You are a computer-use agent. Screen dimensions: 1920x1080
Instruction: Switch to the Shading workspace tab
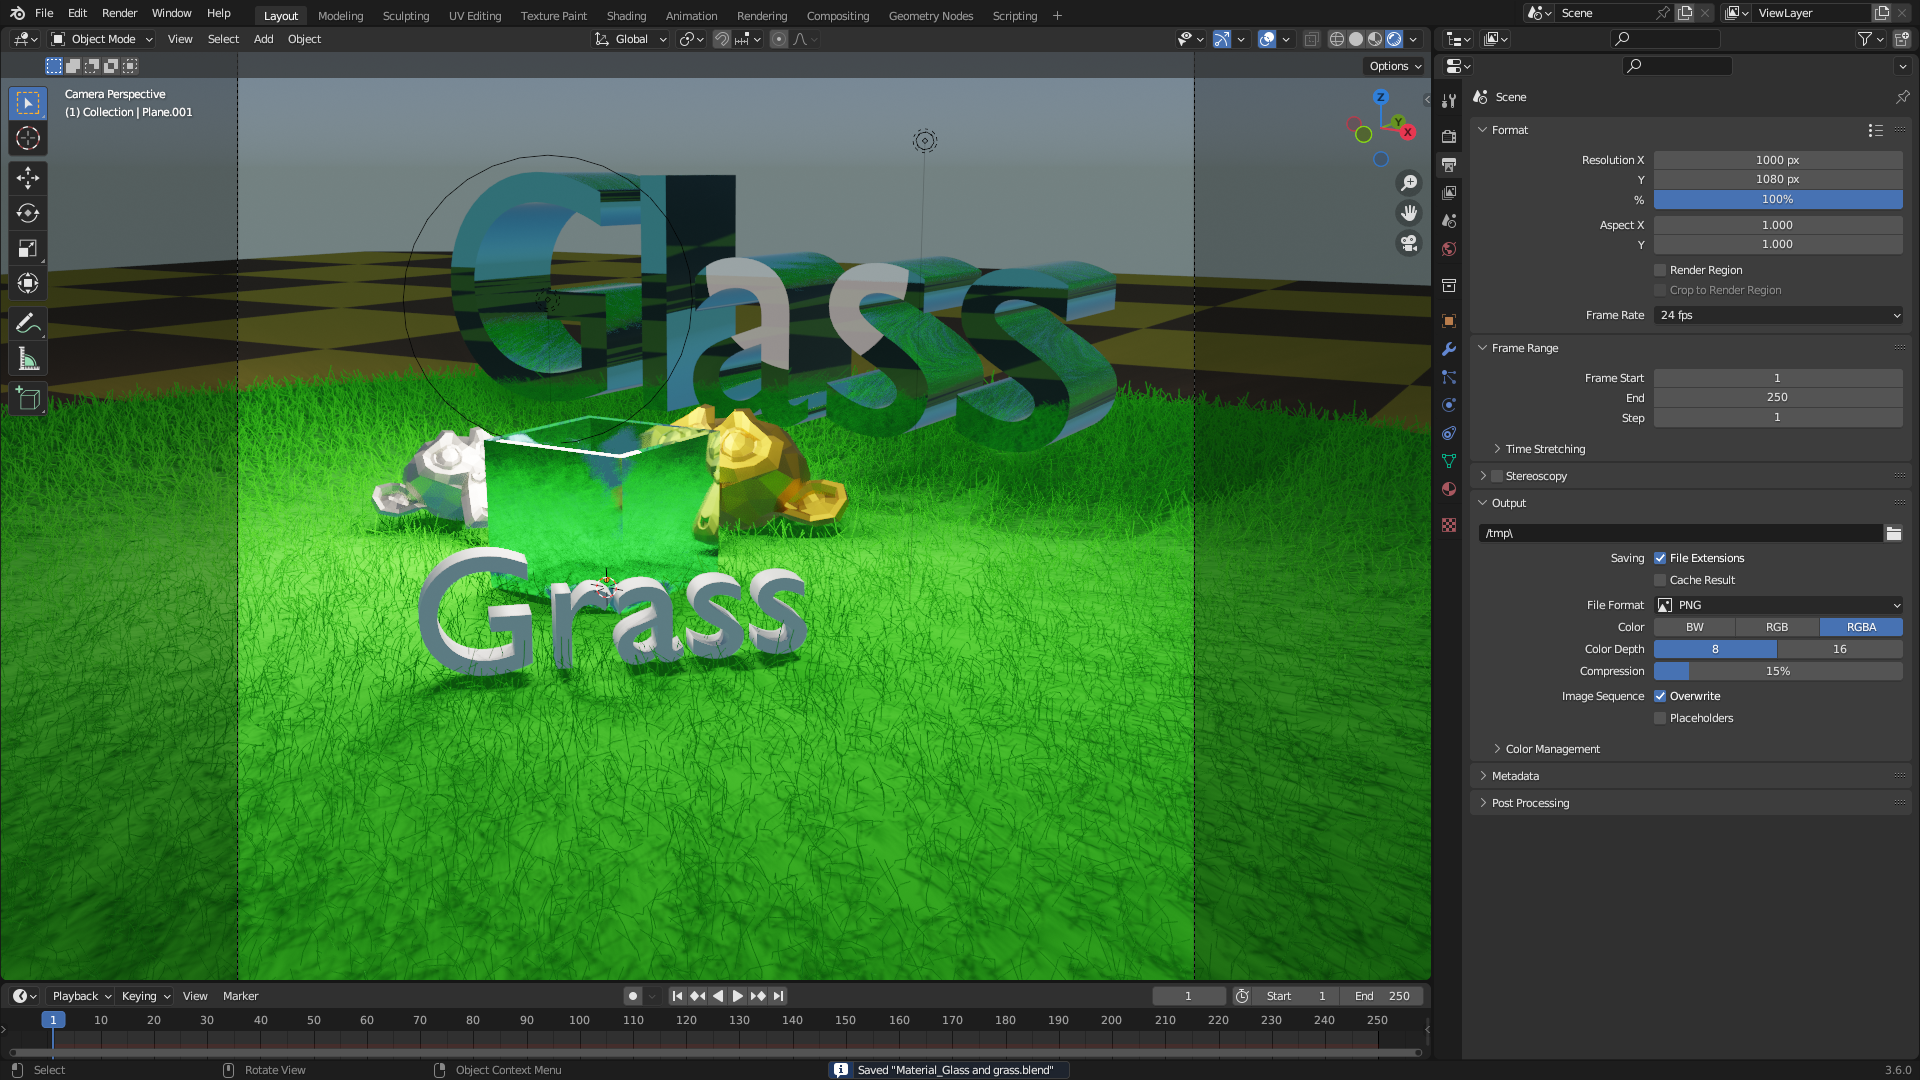(626, 16)
